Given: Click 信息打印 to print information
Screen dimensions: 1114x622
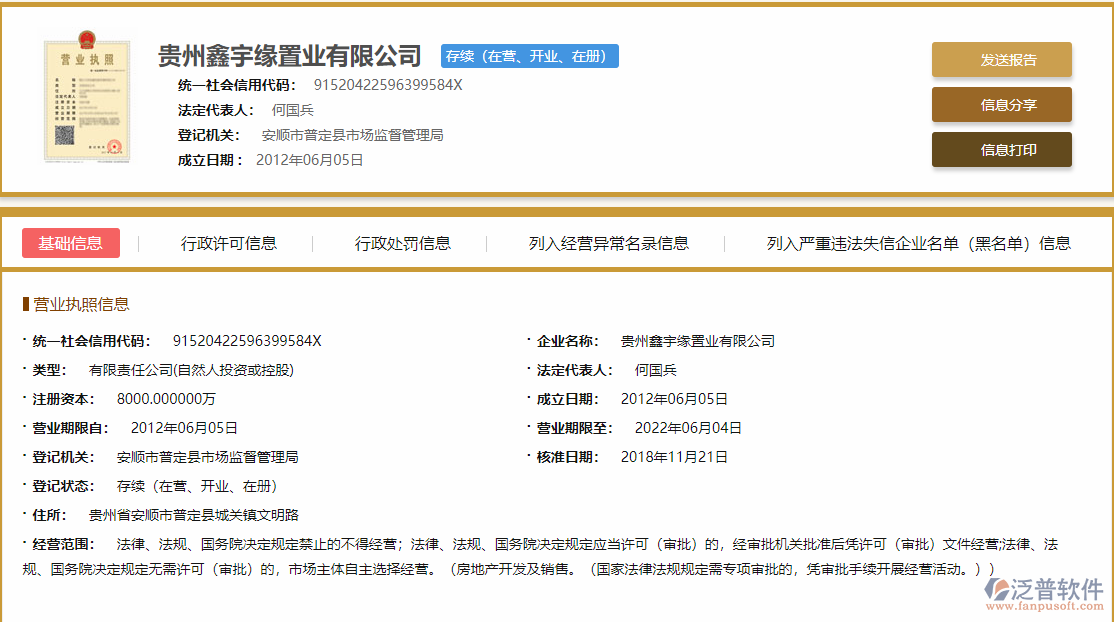Looking at the screenshot, I should (1001, 149).
